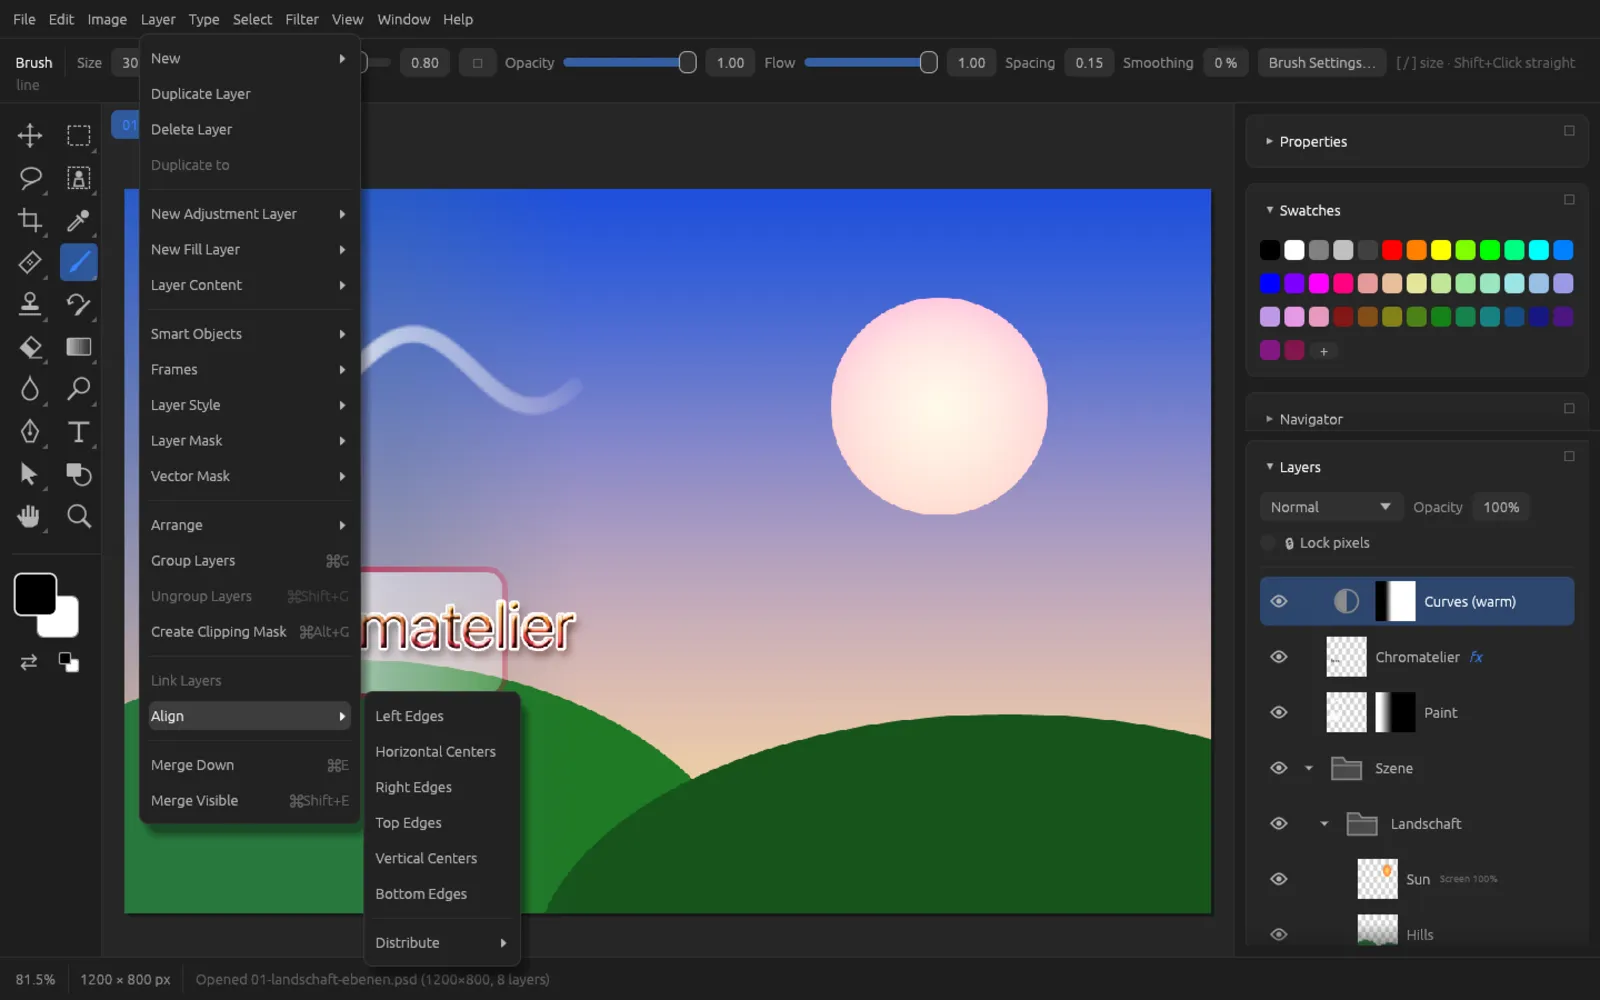Screen dimensions: 1600x1000
Task: Open the Normal blend mode dropdown
Action: tap(1330, 507)
